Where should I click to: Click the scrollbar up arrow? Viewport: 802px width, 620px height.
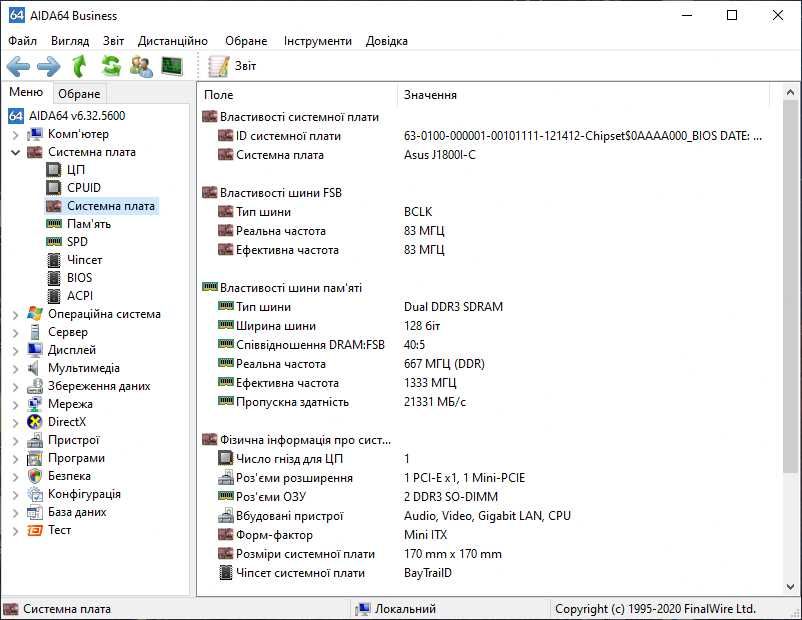coord(790,93)
